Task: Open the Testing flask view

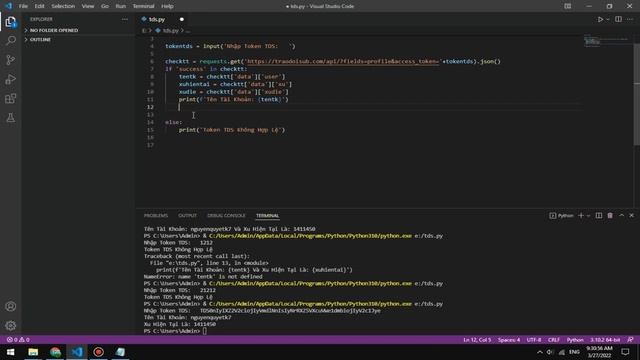Action: pyautogui.click(x=11, y=118)
